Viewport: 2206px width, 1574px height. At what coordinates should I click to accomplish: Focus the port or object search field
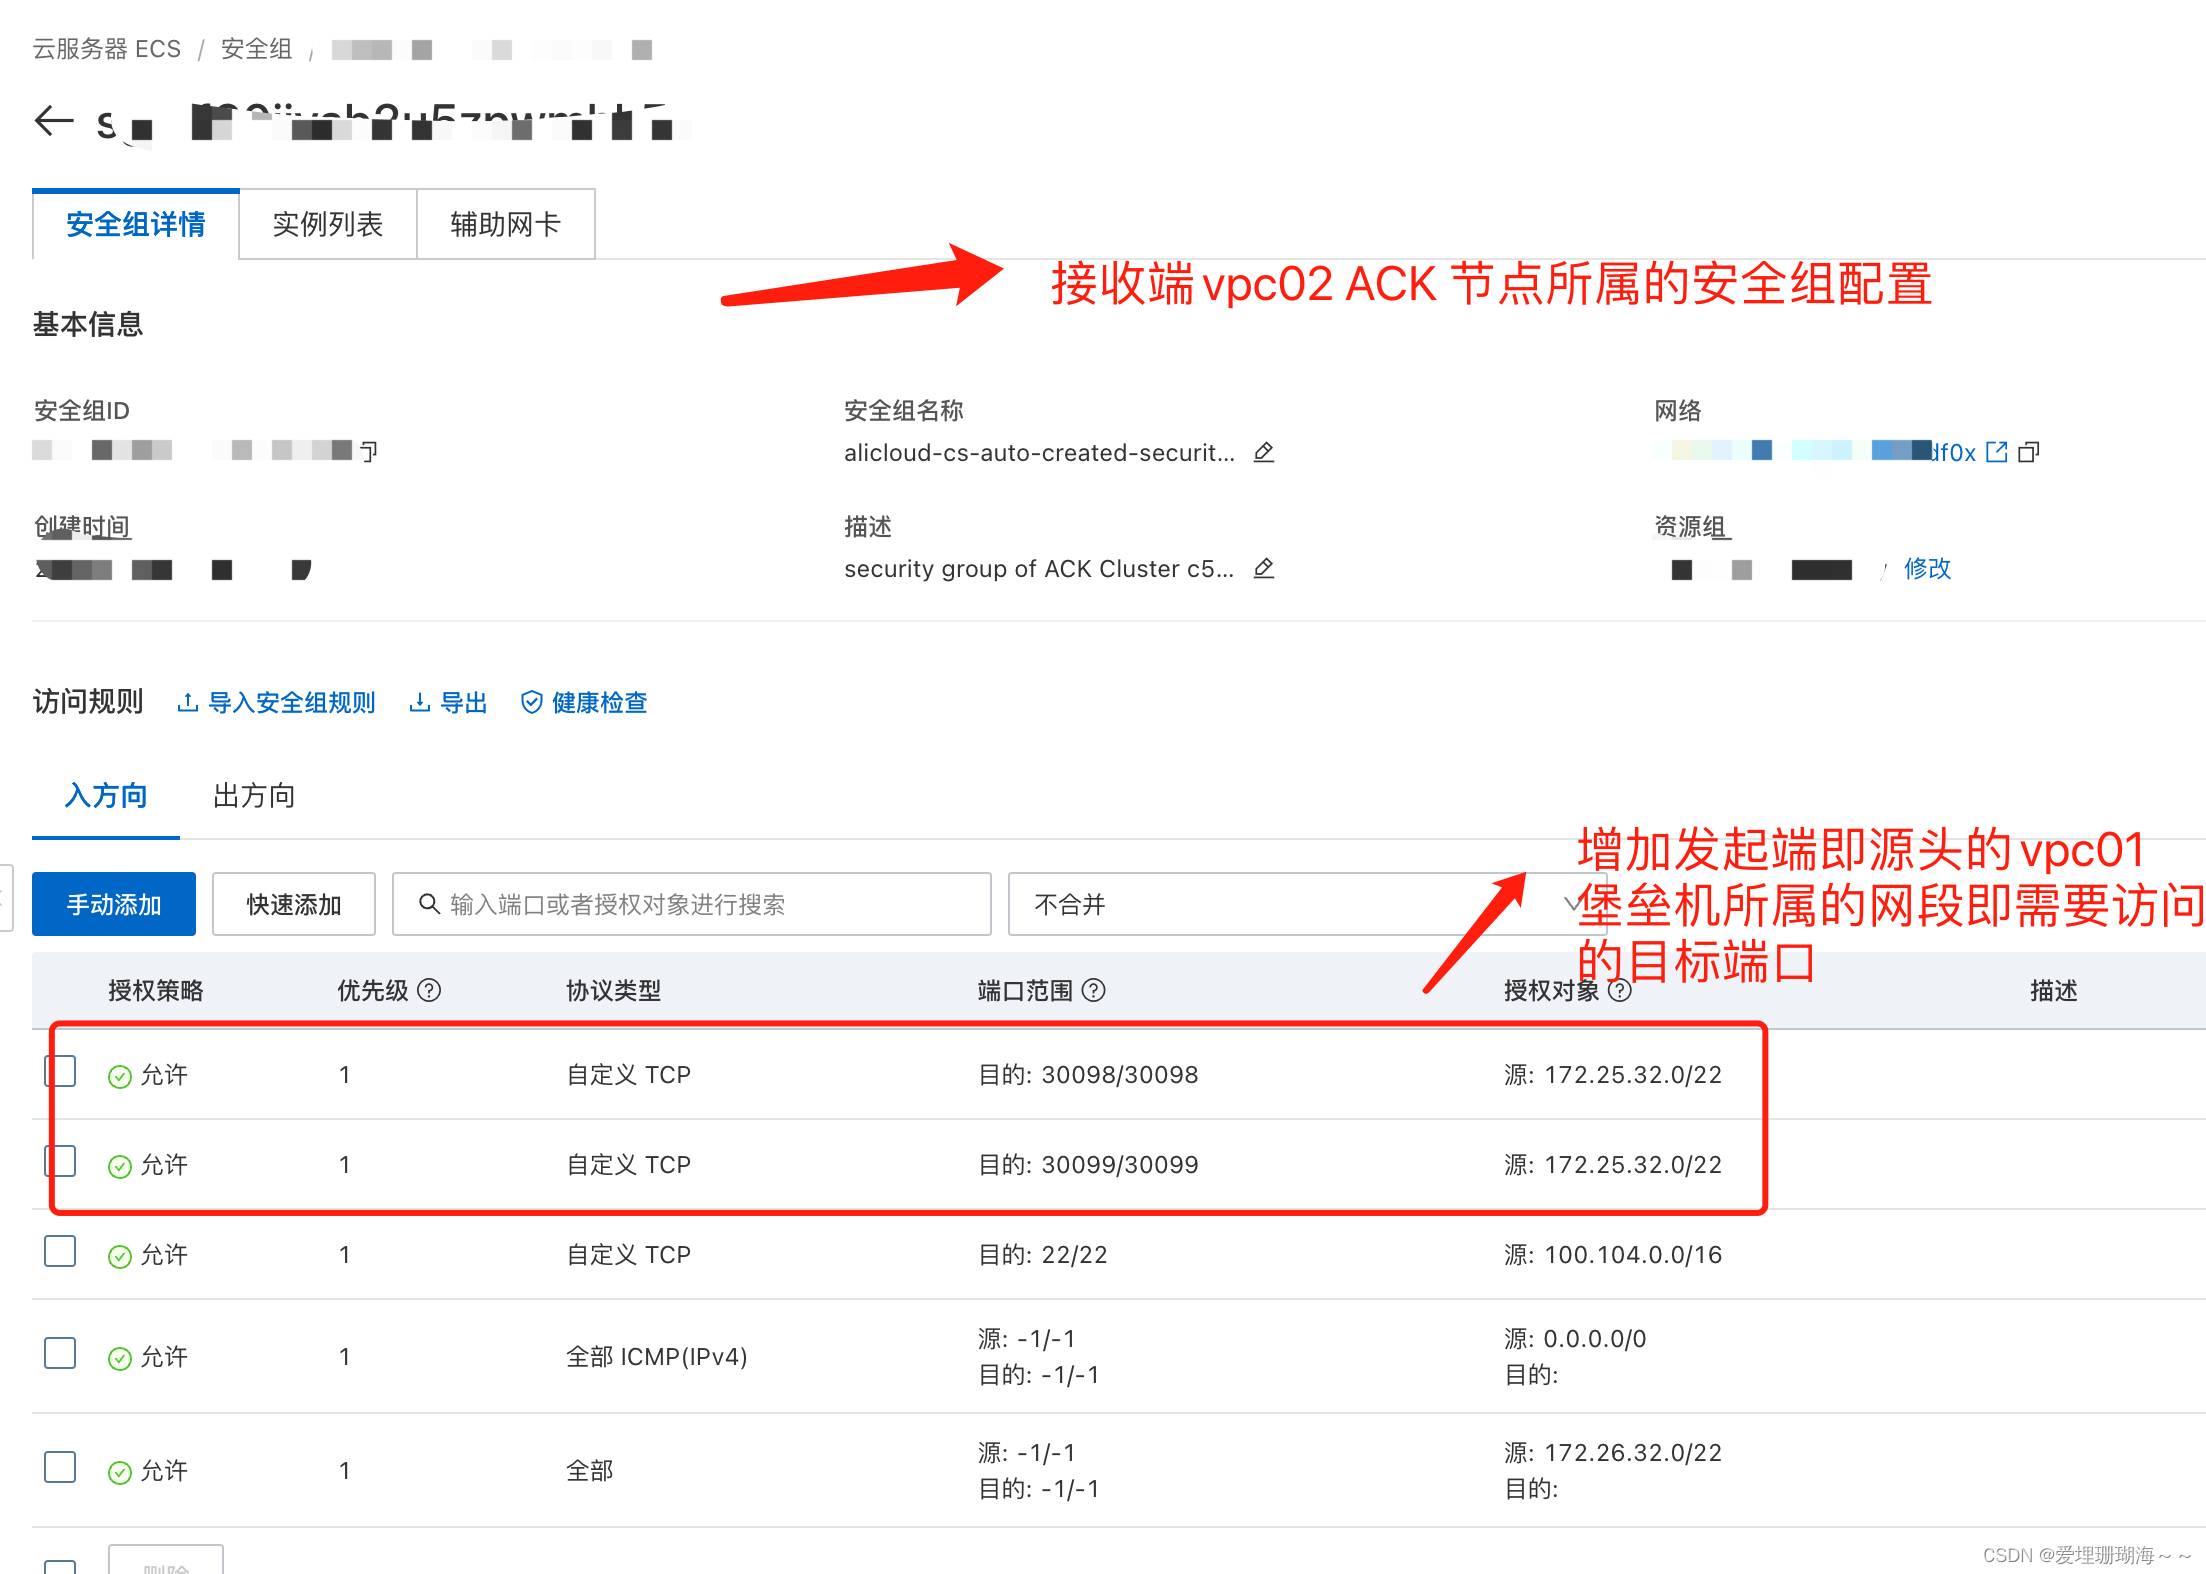click(x=692, y=904)
